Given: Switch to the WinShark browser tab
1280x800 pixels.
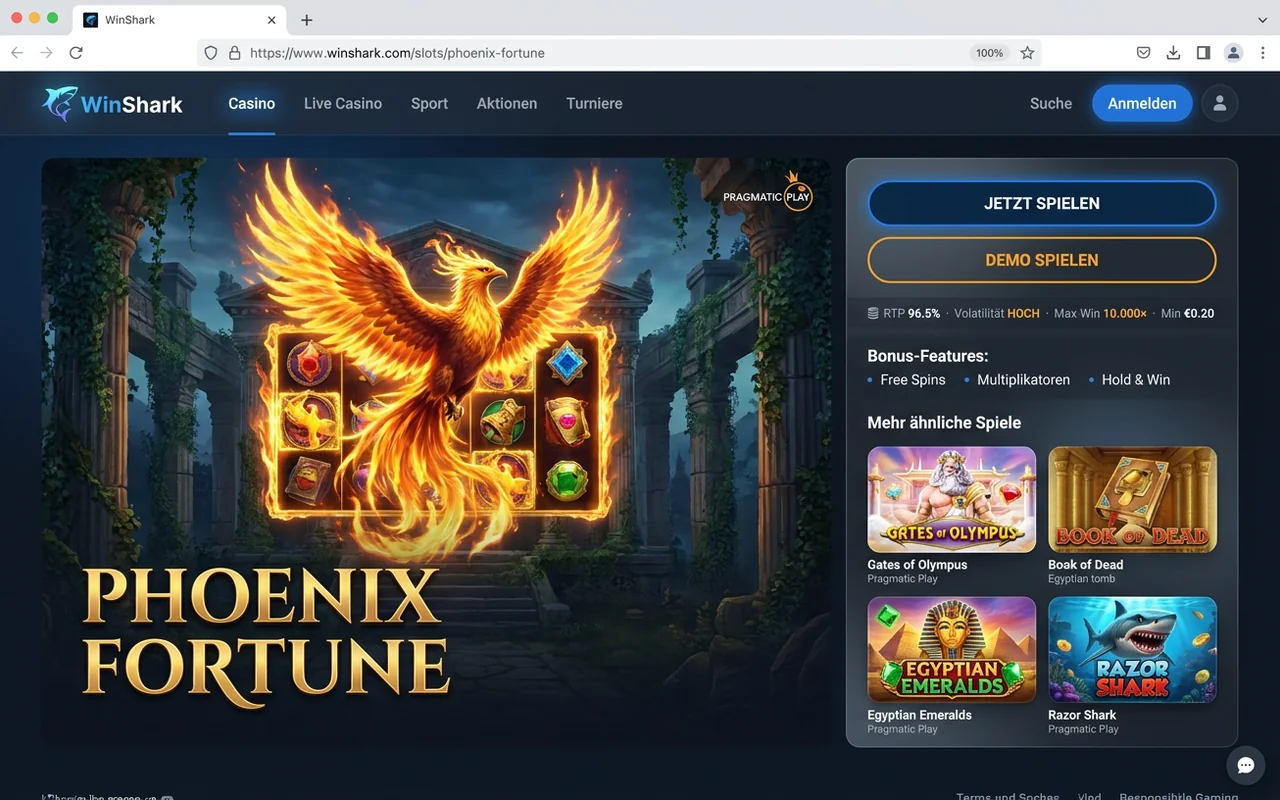Looking at the screenshot, I should pyautogui.click(x=180, y=20).
